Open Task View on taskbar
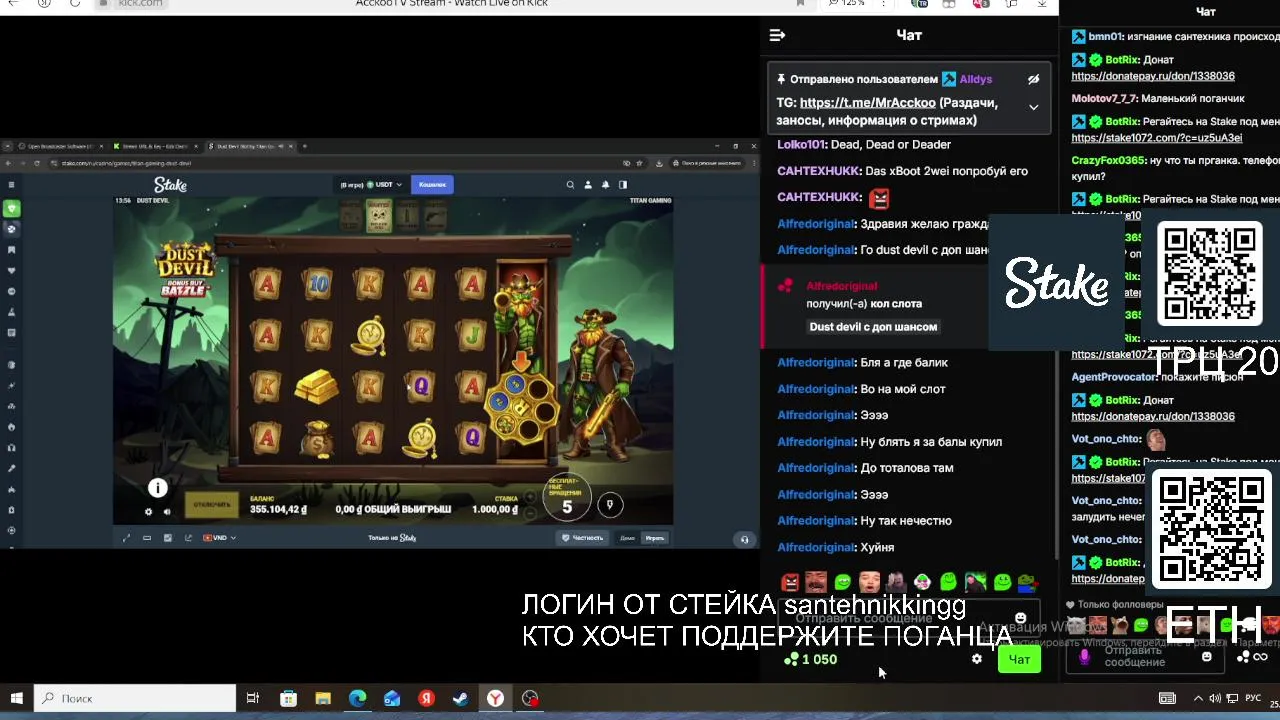Image resolution: width=1280 pixels, height=720 pixels. pos(253,698)
